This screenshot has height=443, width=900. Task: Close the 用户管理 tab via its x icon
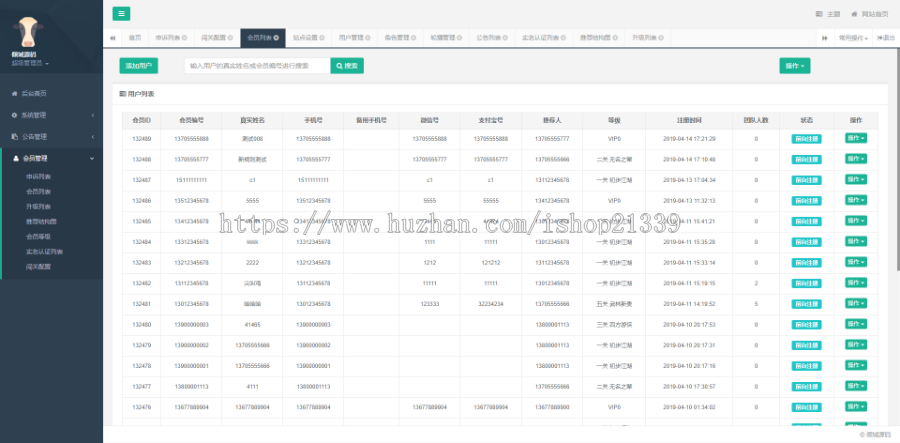point(368,38)
